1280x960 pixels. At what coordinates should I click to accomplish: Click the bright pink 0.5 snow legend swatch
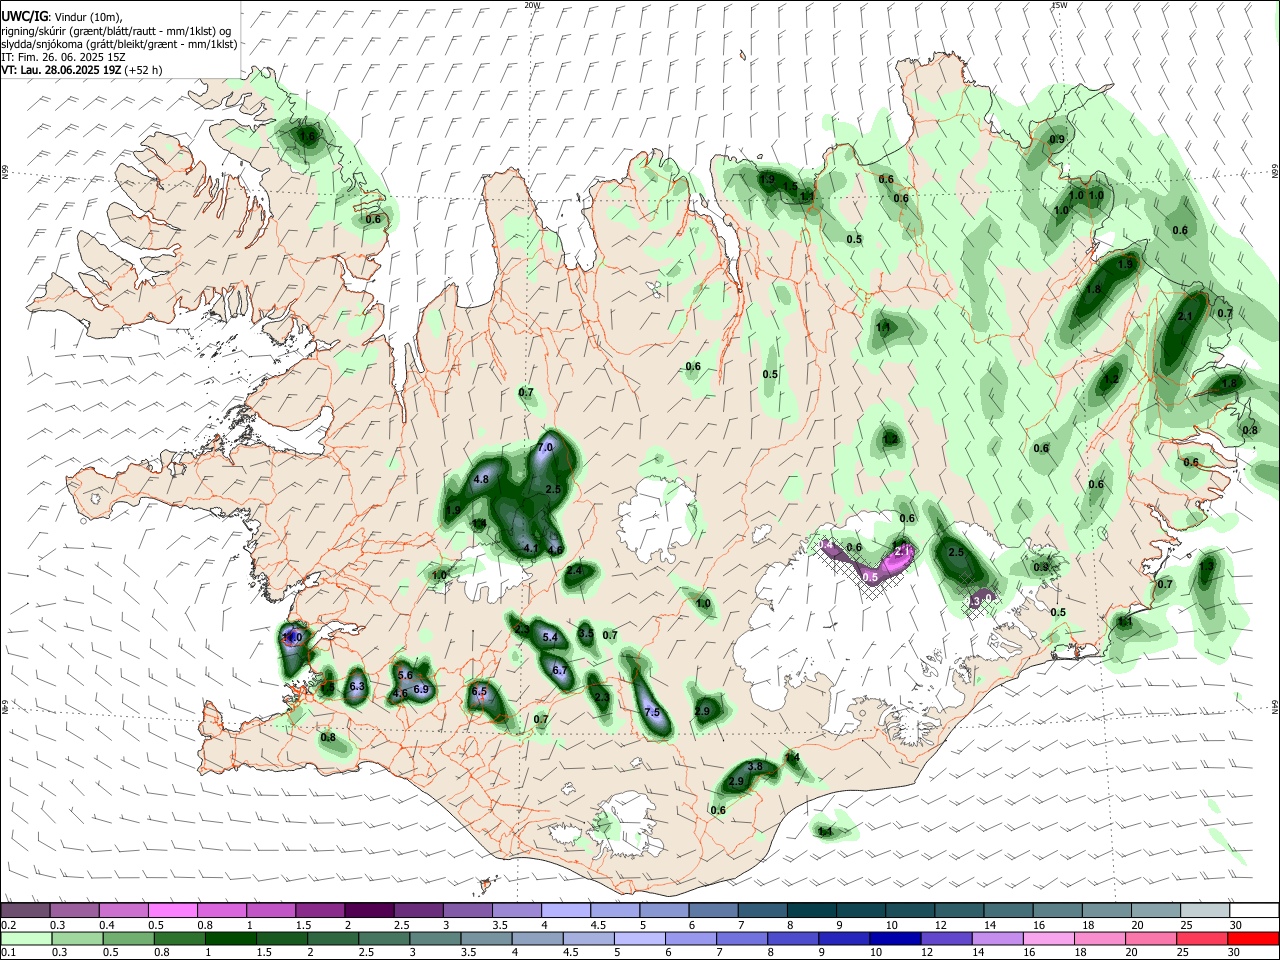[x=172, y=910]
